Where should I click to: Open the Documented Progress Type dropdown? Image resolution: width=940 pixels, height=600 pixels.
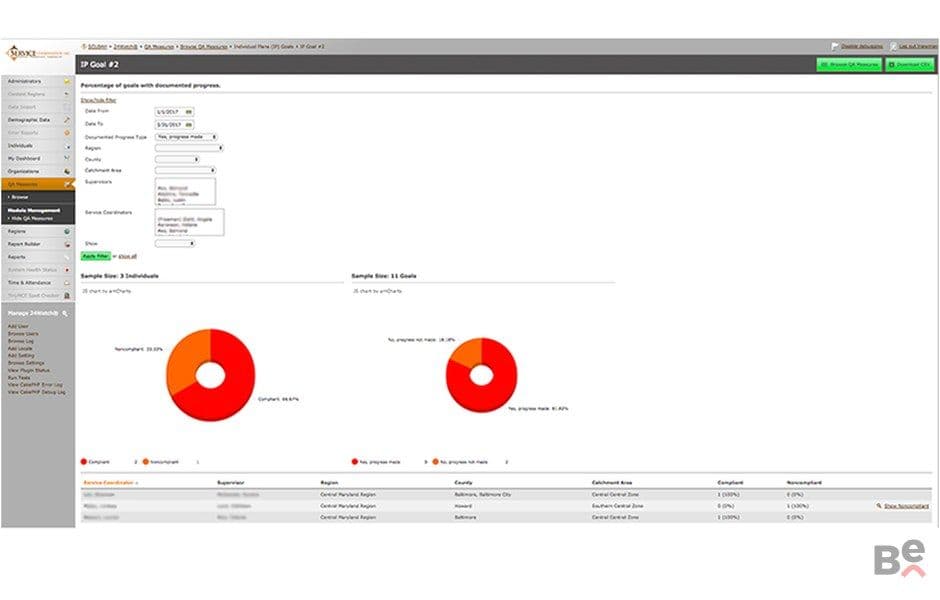pyautogui.click(x=186, y=137)
